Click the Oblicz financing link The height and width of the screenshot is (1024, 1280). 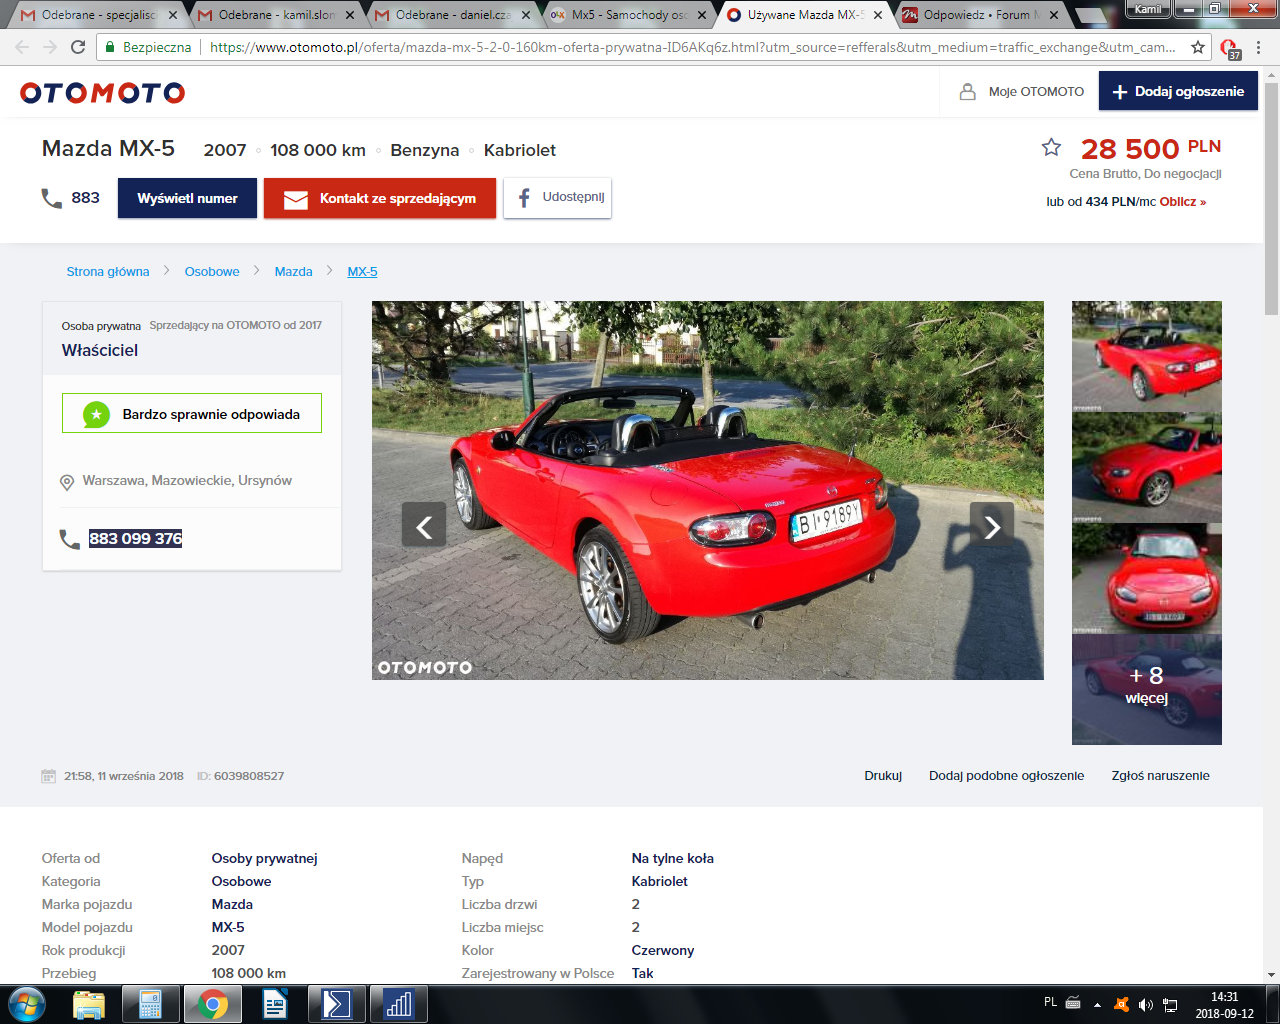tap(1182, 202)
